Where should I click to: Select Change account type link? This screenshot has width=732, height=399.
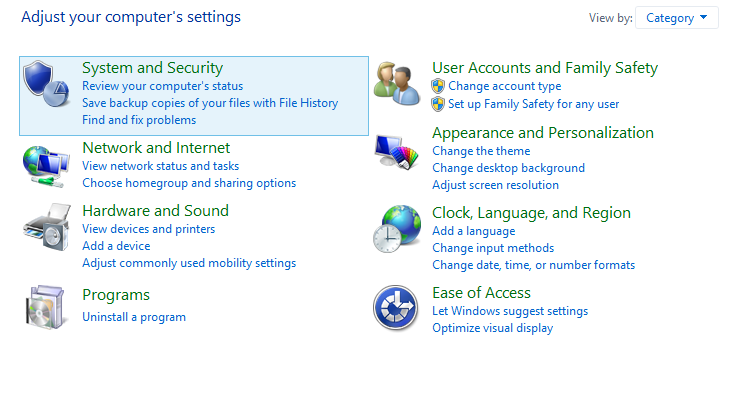[505, 86]
